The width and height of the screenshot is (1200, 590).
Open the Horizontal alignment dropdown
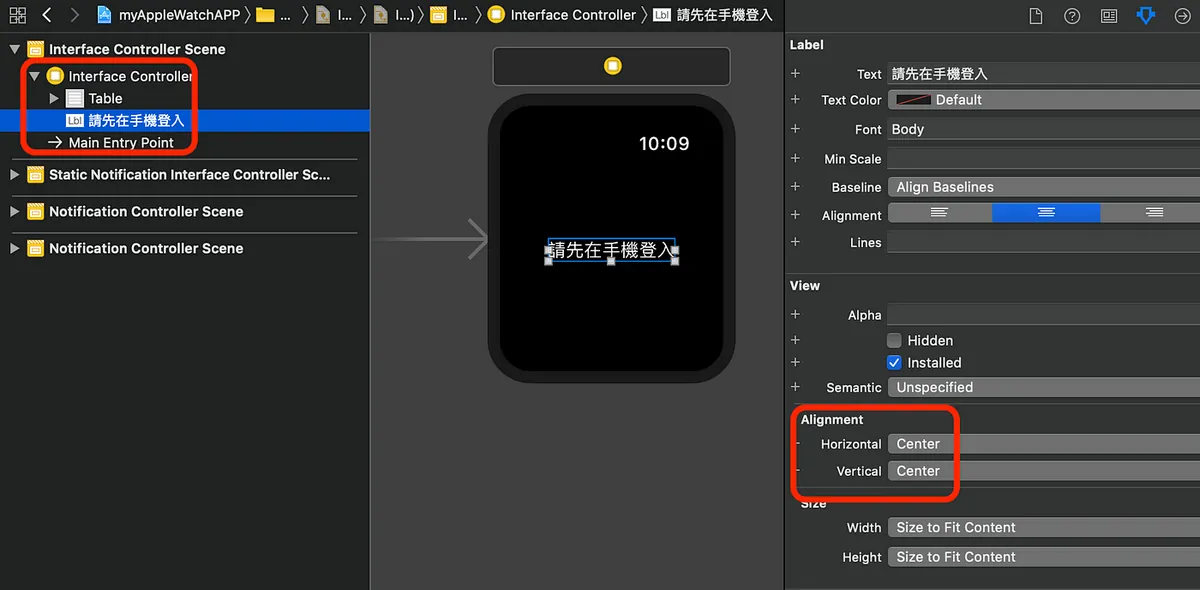1040,444
